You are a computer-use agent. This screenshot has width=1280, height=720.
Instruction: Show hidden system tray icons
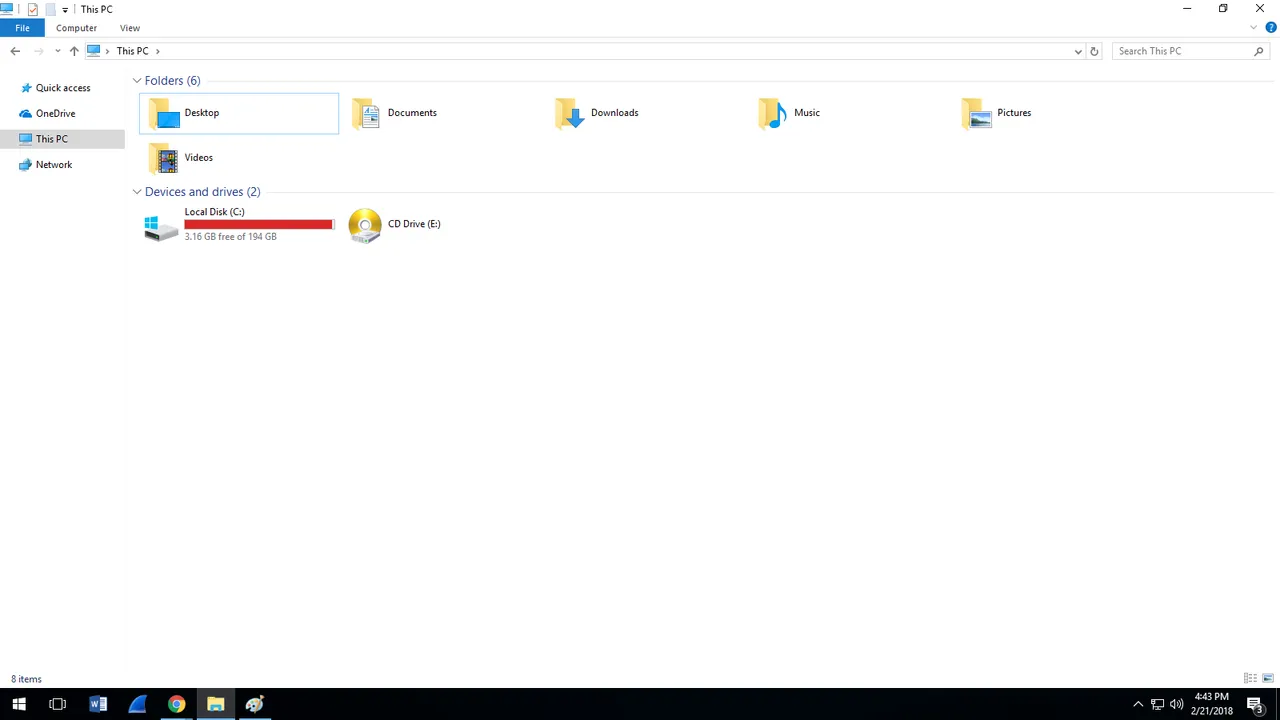1138,704
